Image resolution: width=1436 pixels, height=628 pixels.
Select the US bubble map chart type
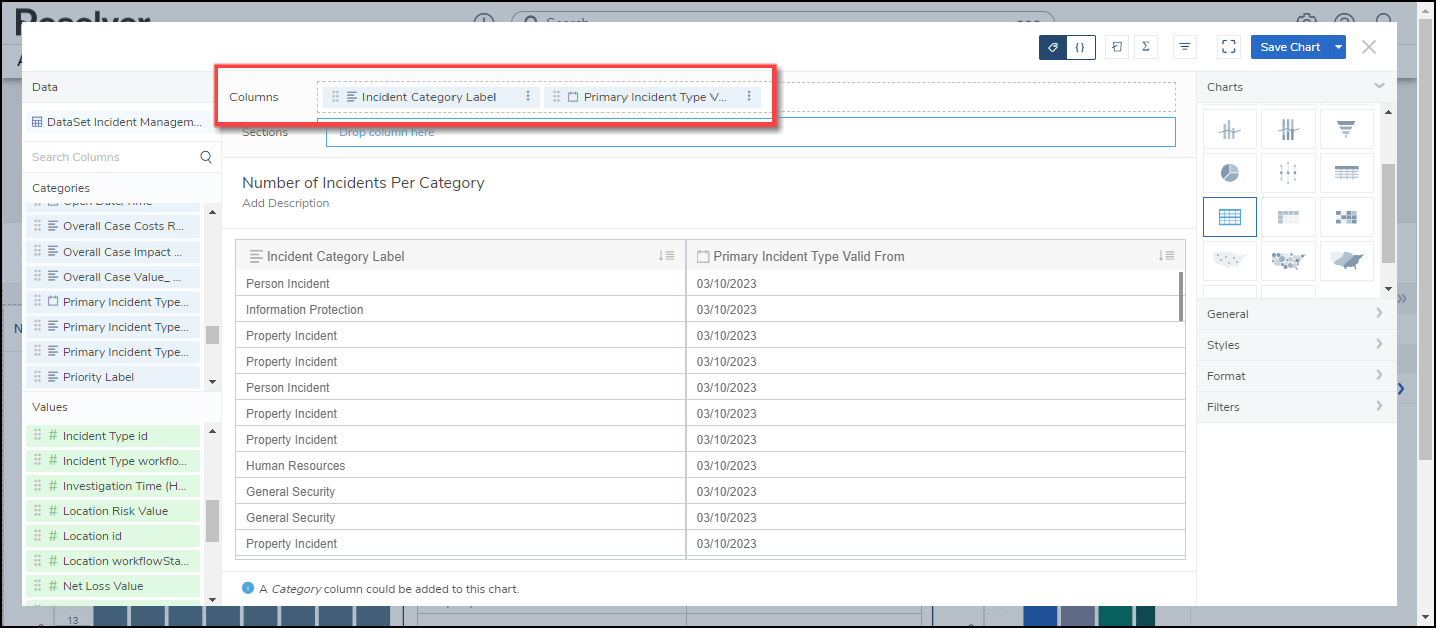1288,261
